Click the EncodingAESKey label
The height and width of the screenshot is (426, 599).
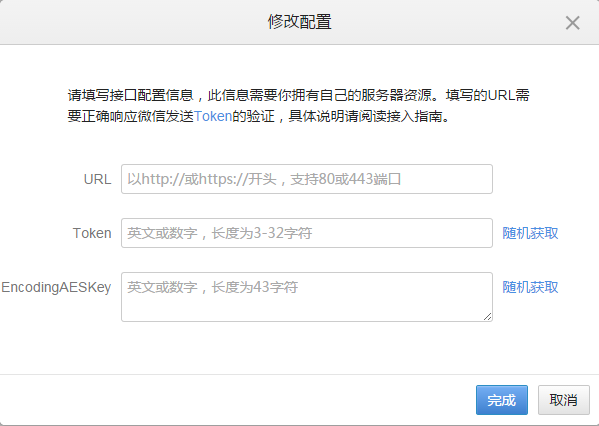[56, 287]
